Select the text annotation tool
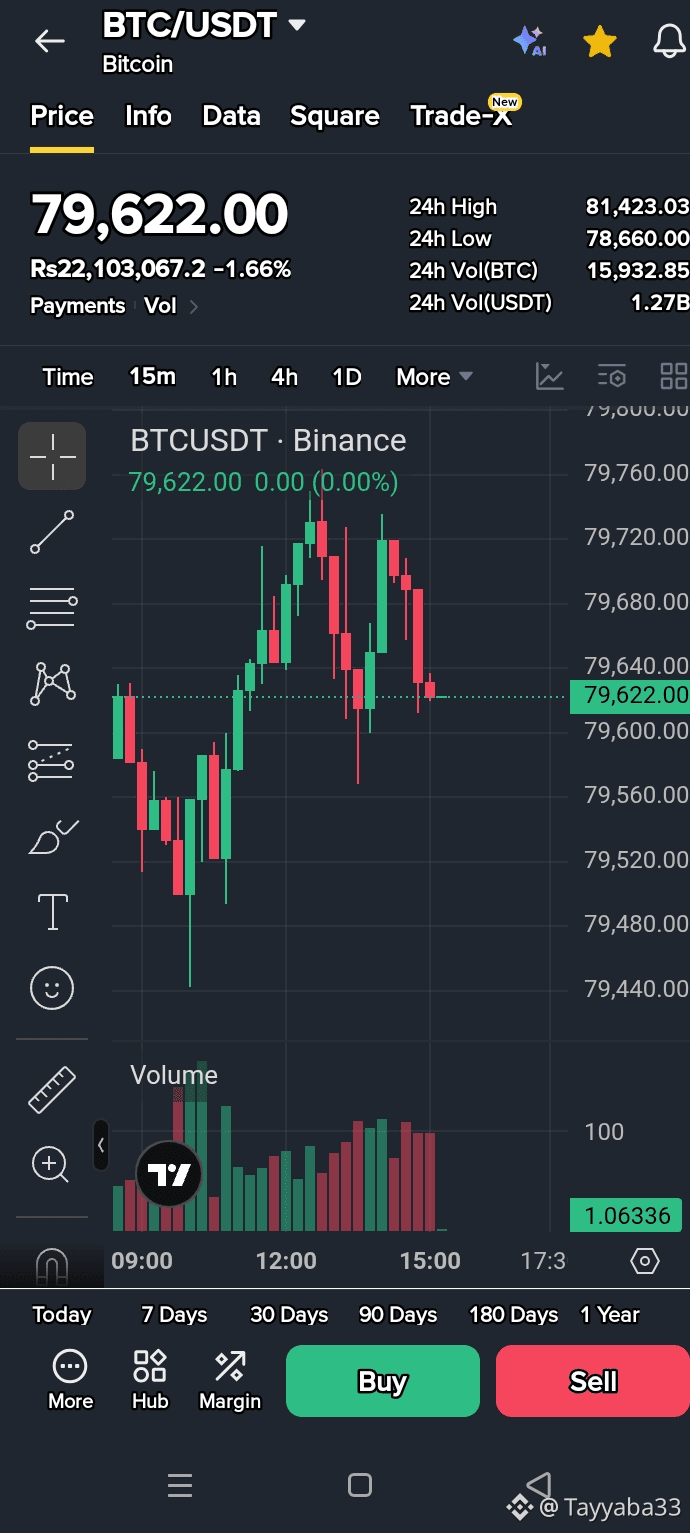This screenshot has width=690, height=1533. (x=52, y=912)
